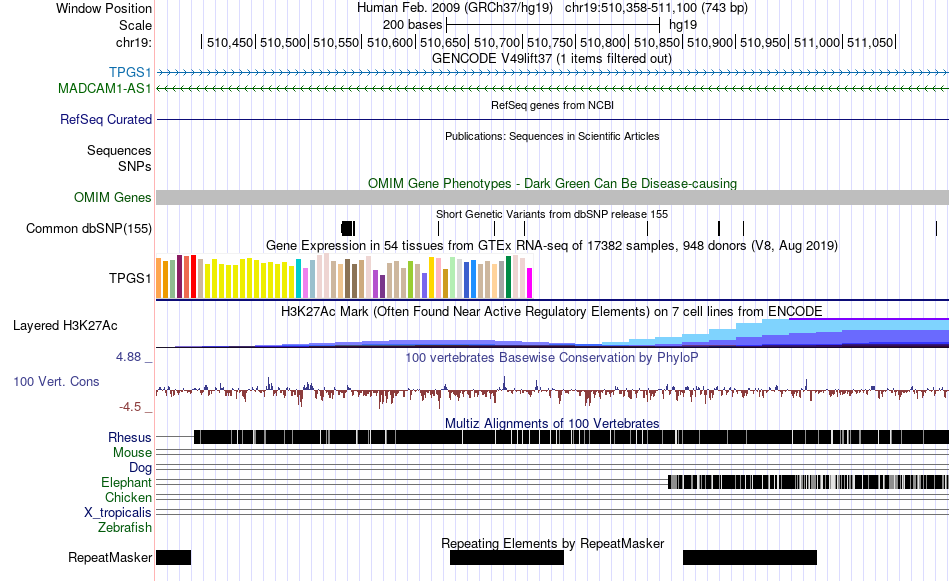The height and width of the screenshot is (581, 950).
Task: Select the Zebrafish species label
Action: click(x=124, y=528)
